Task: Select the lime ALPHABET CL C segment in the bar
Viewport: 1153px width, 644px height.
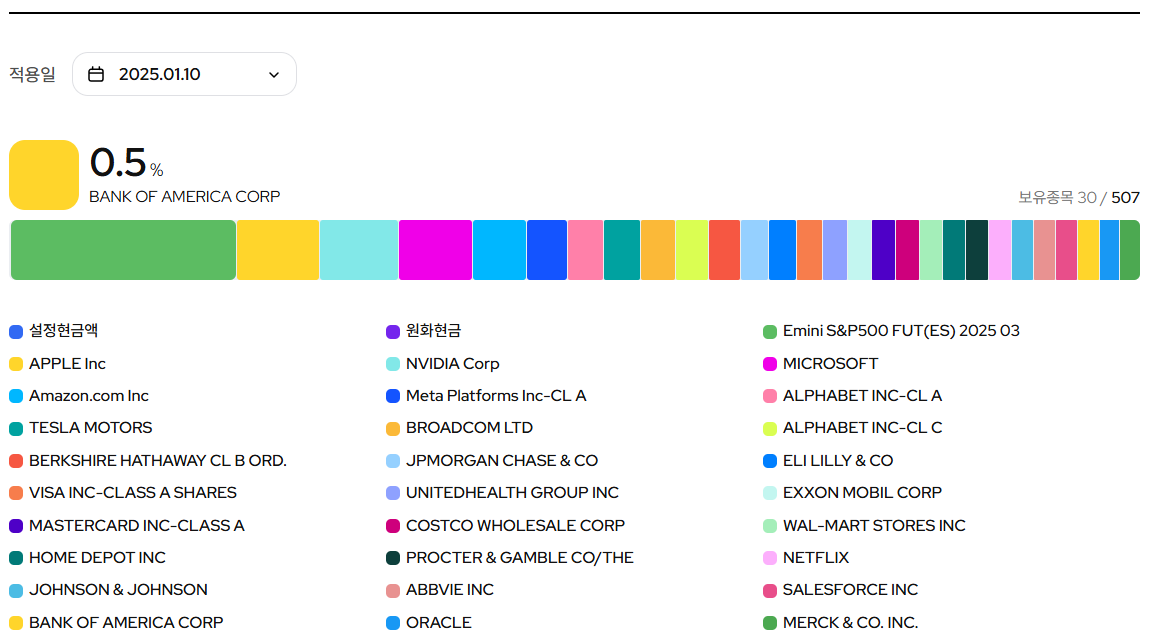Action: [692, 250]
